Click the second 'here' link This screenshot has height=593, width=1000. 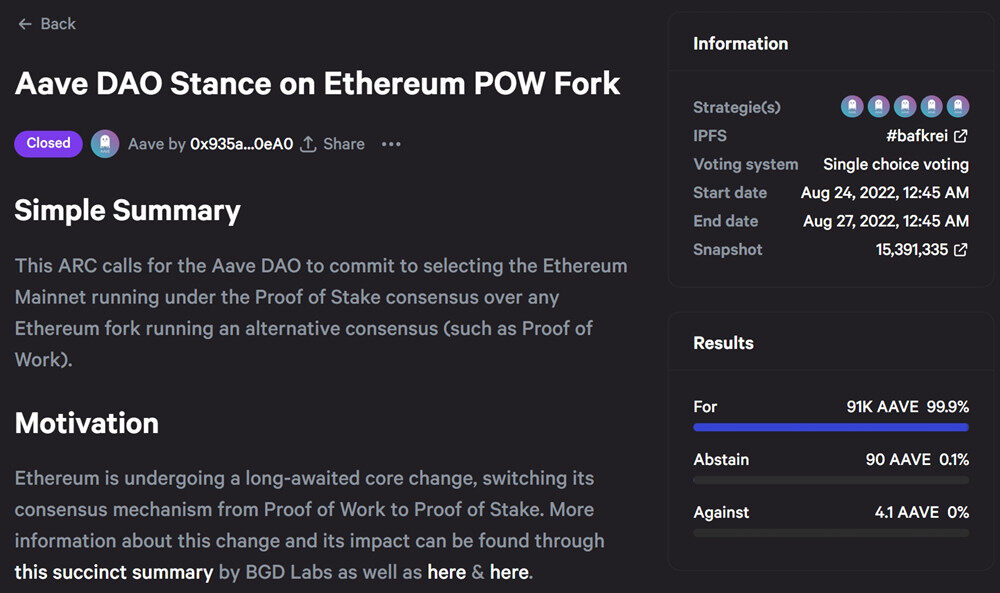coord(509,572)
